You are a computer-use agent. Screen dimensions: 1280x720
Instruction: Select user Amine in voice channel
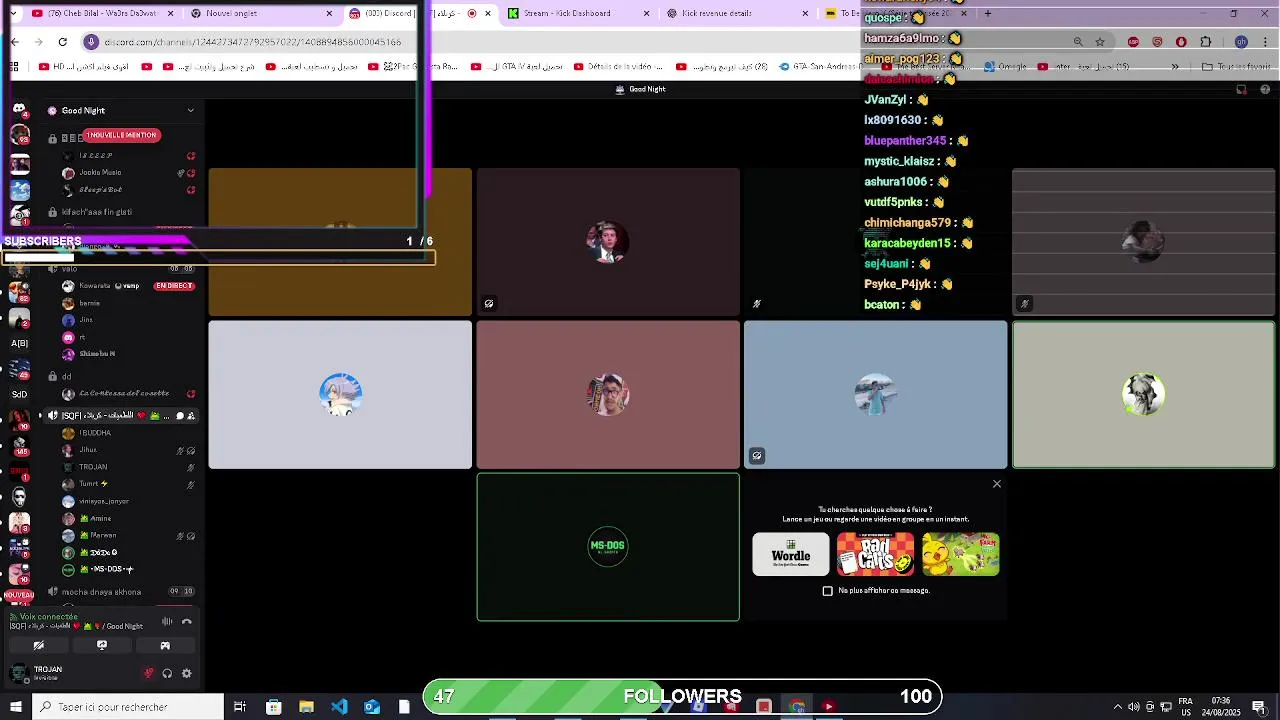click(95, 518)
